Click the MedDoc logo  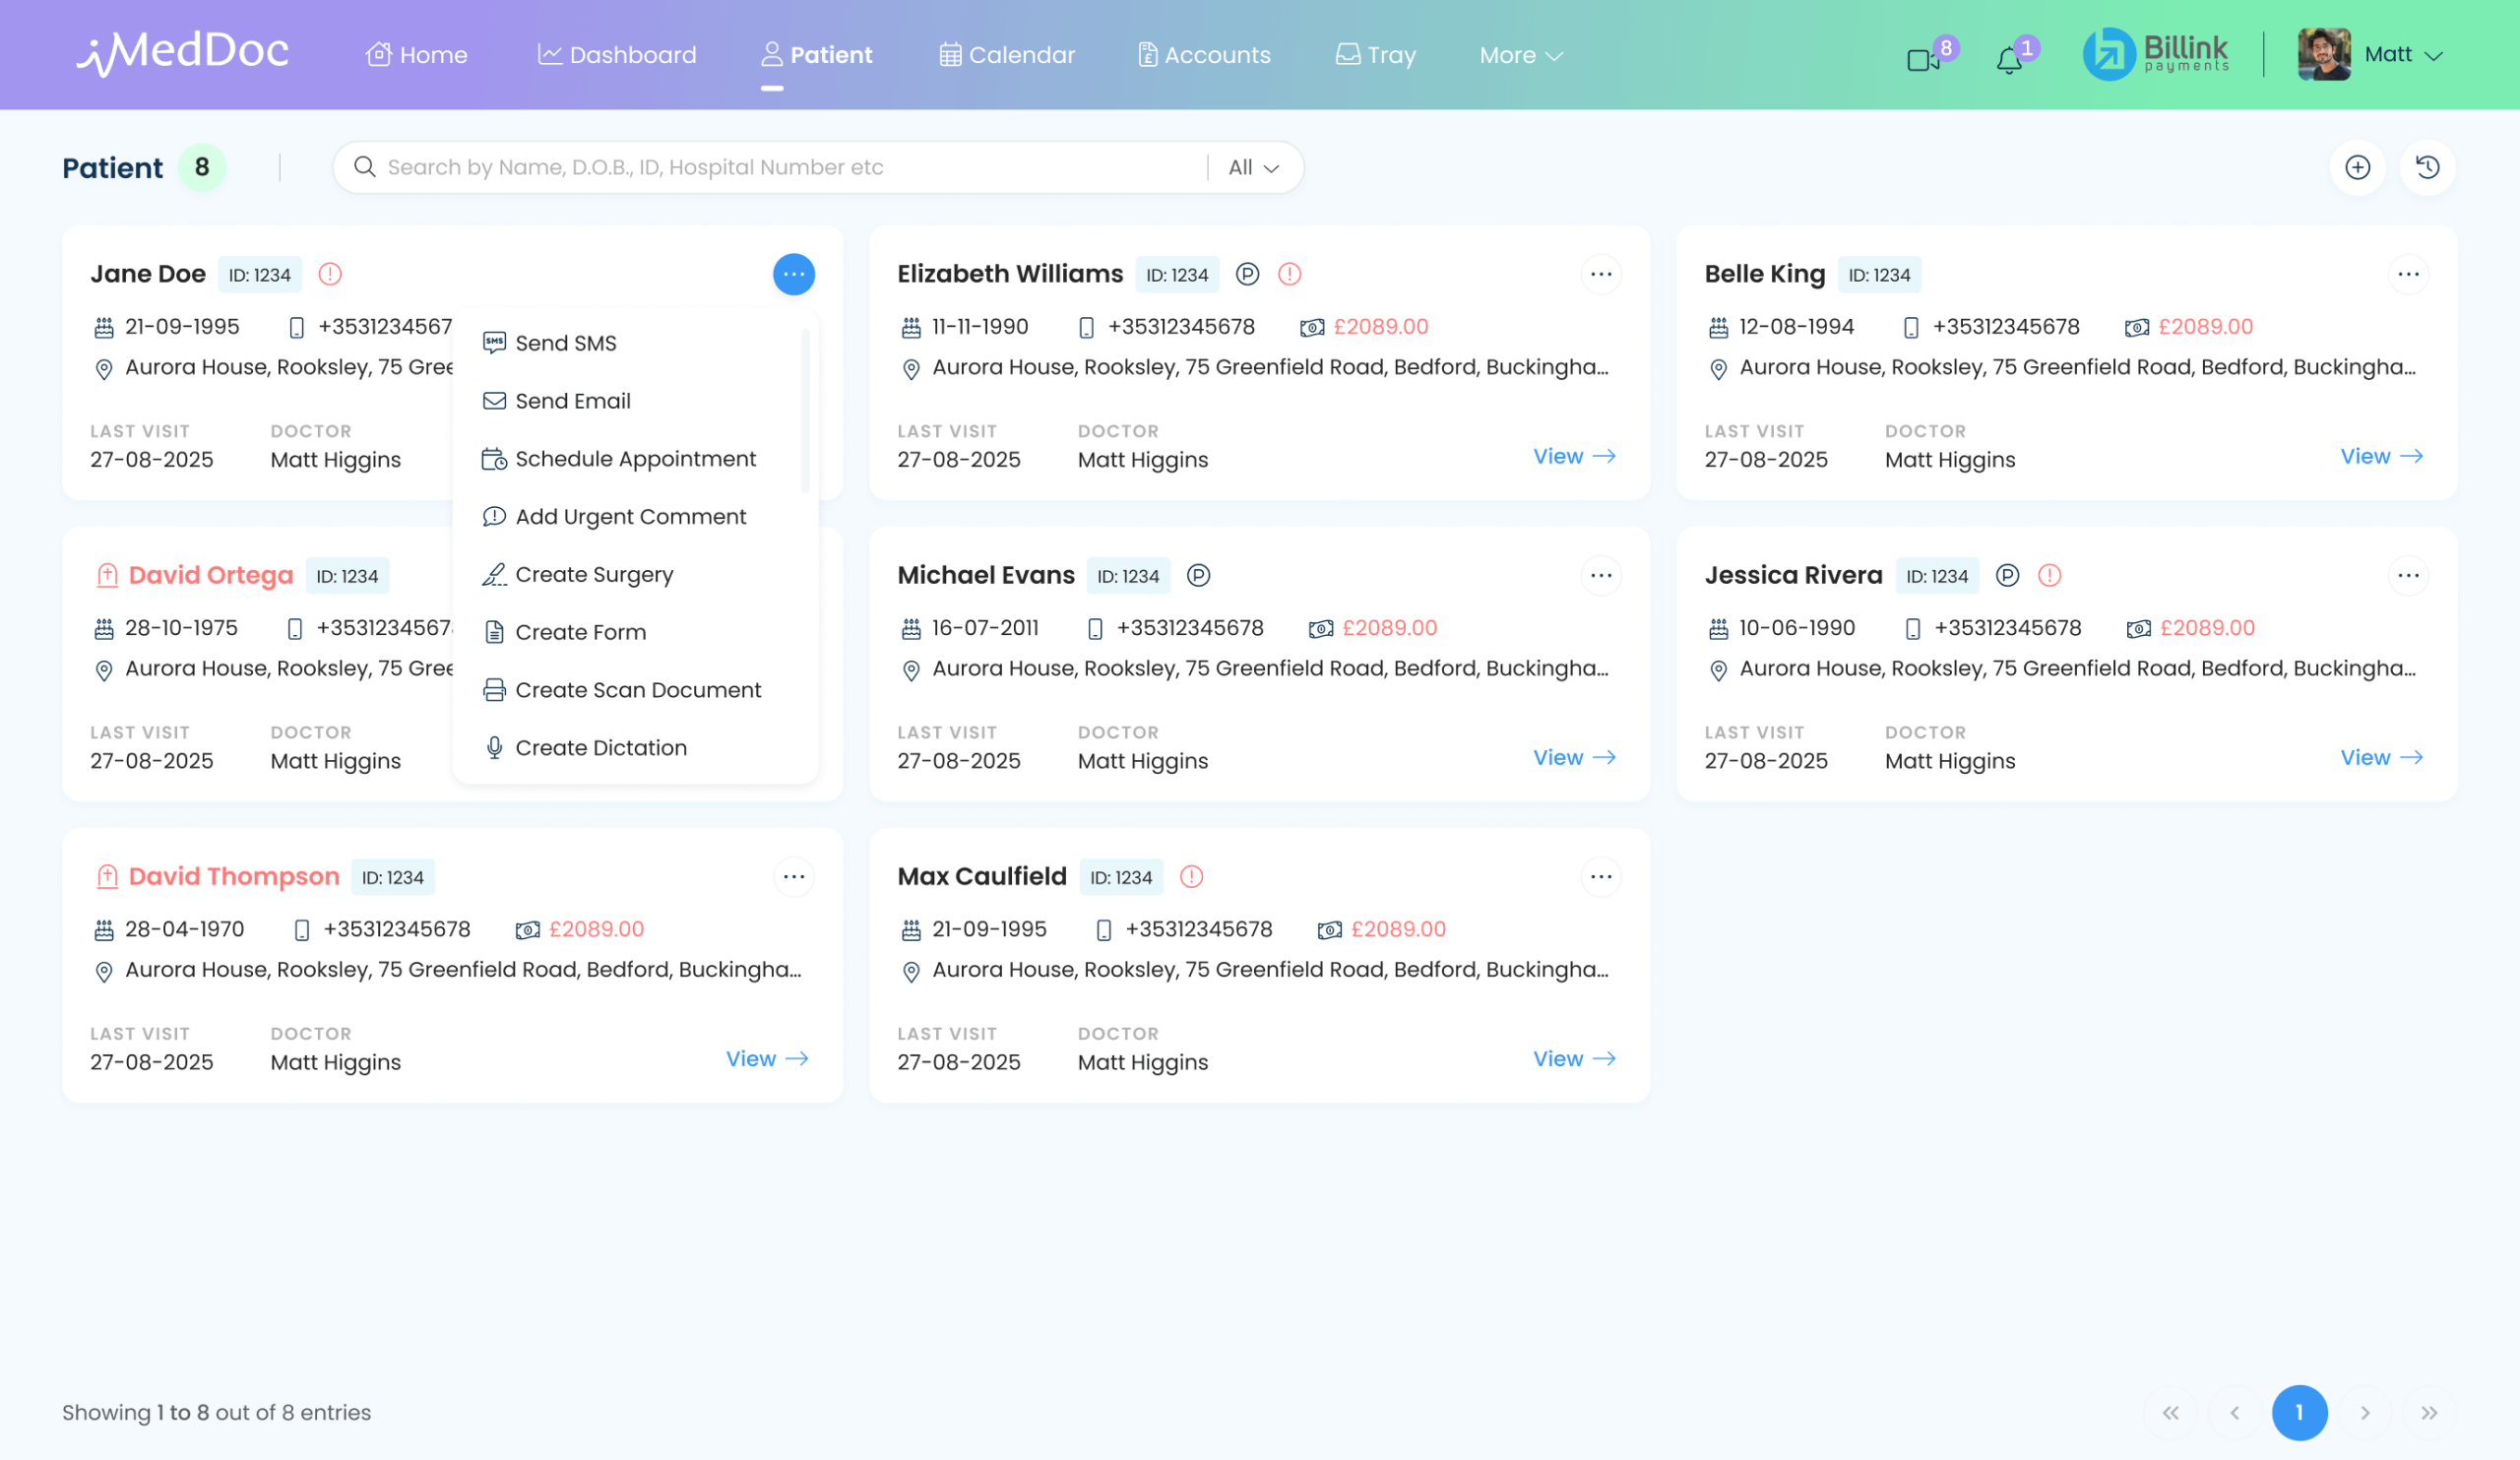(x=182, y=54)
